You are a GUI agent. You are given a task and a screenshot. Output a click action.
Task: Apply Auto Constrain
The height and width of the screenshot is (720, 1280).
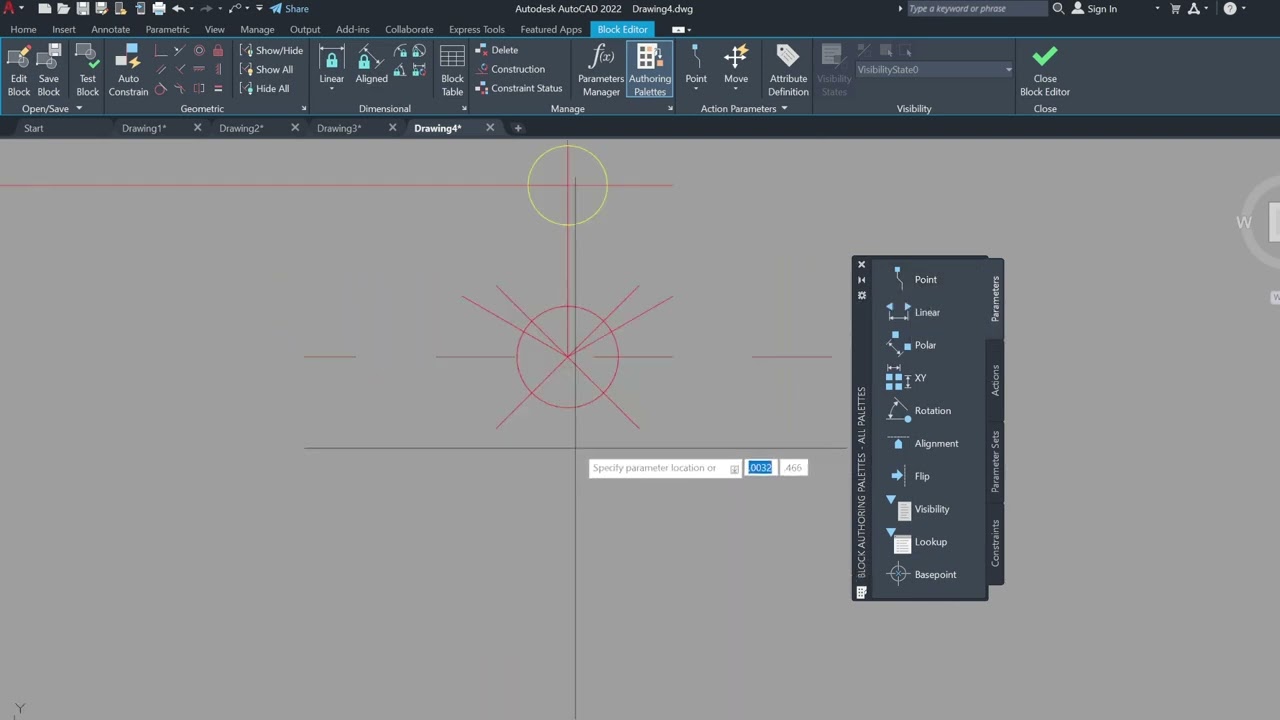point(128,70)
